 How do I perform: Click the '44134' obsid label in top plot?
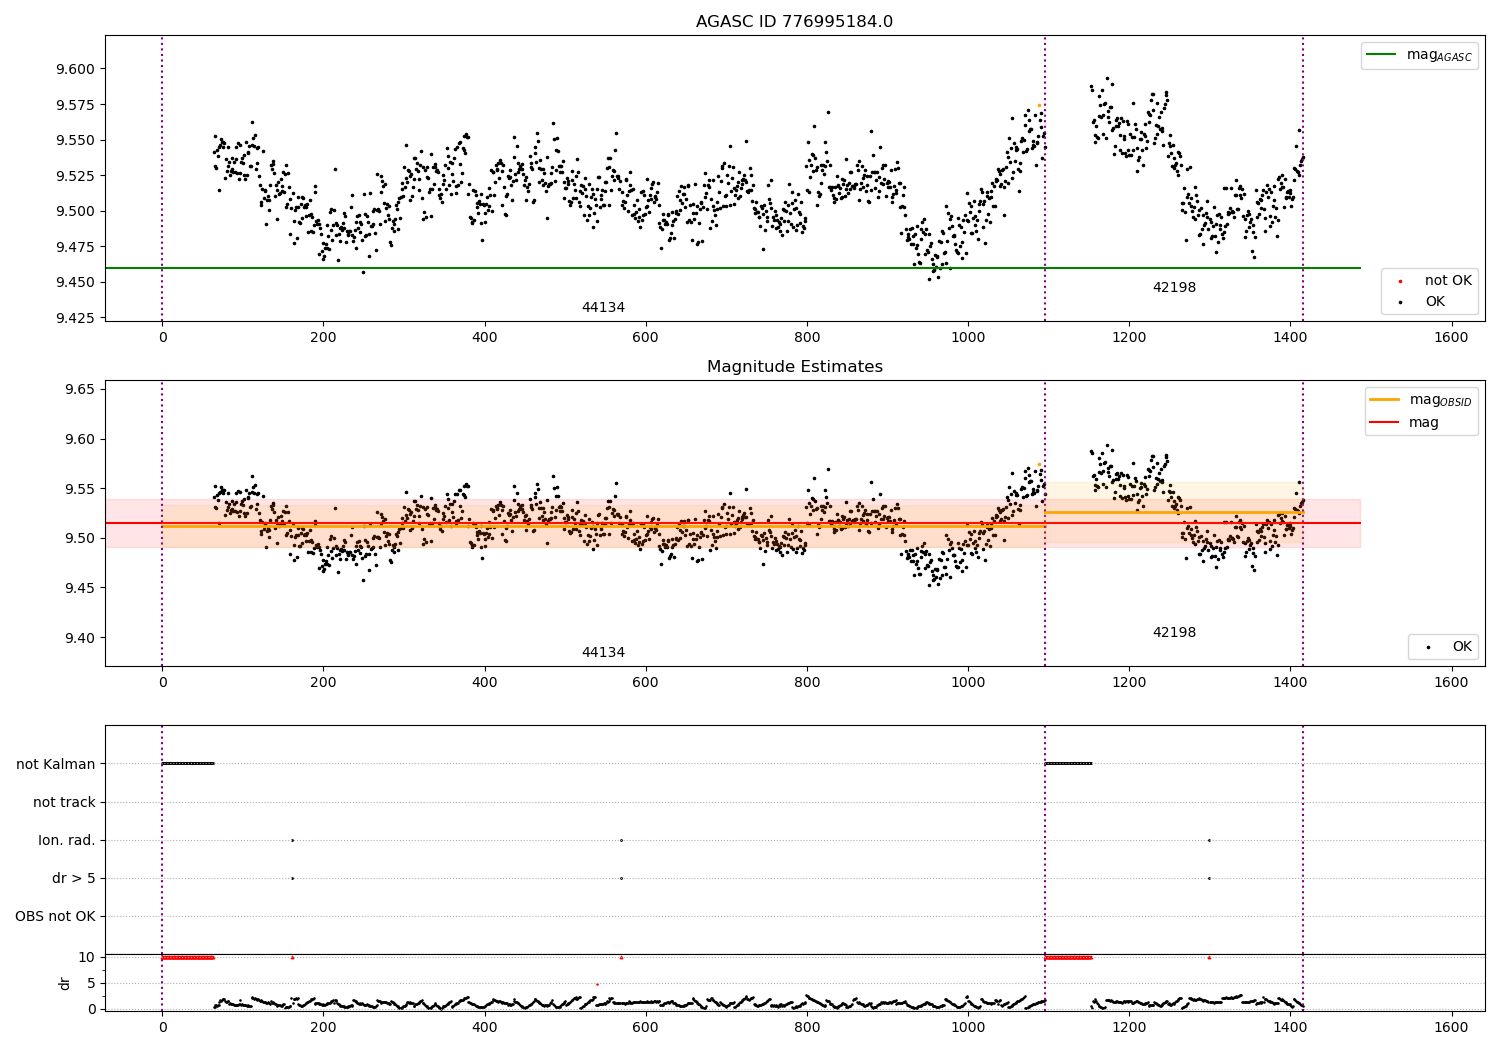[x=603, y=307]
